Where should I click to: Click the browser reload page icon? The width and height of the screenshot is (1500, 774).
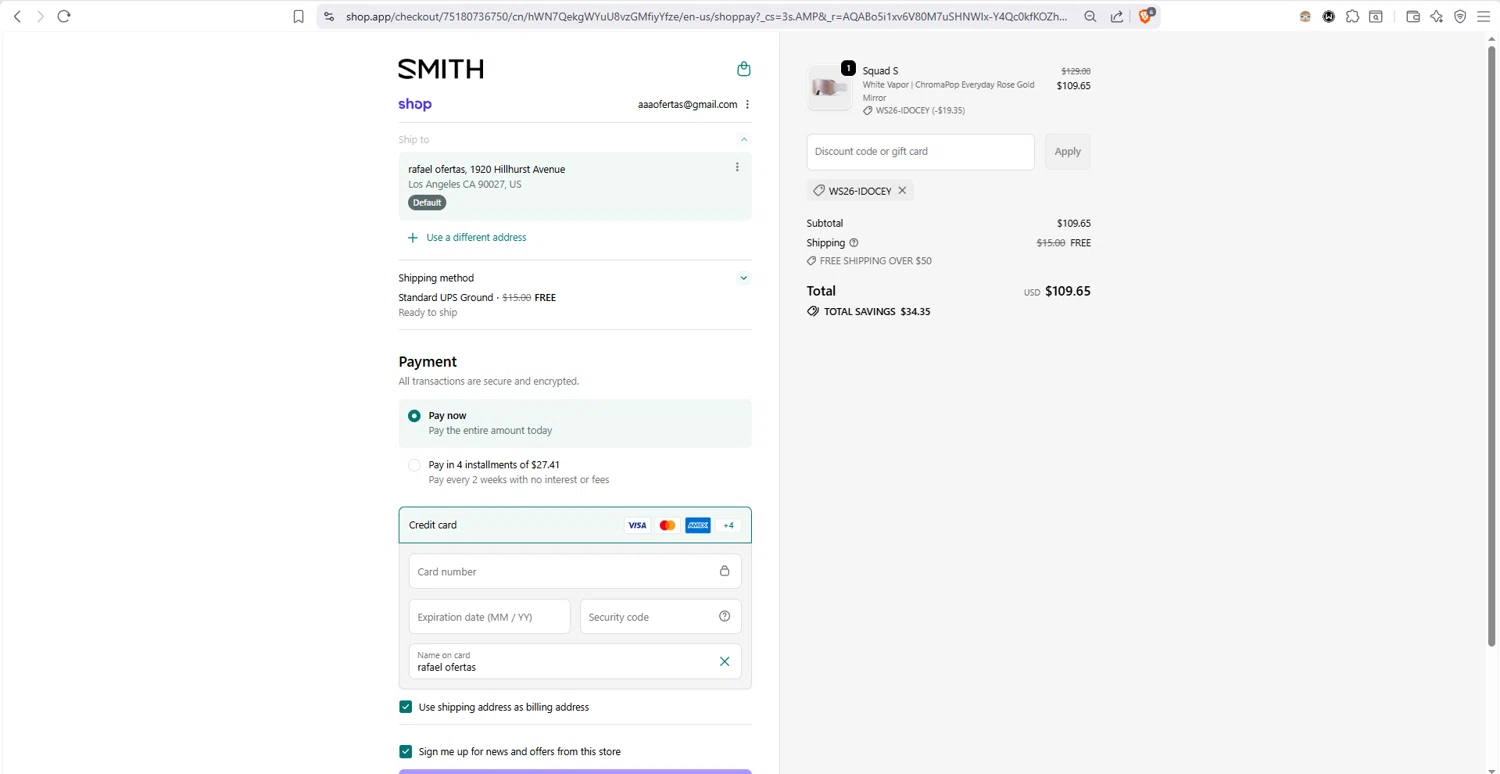[x=64, y=16]
